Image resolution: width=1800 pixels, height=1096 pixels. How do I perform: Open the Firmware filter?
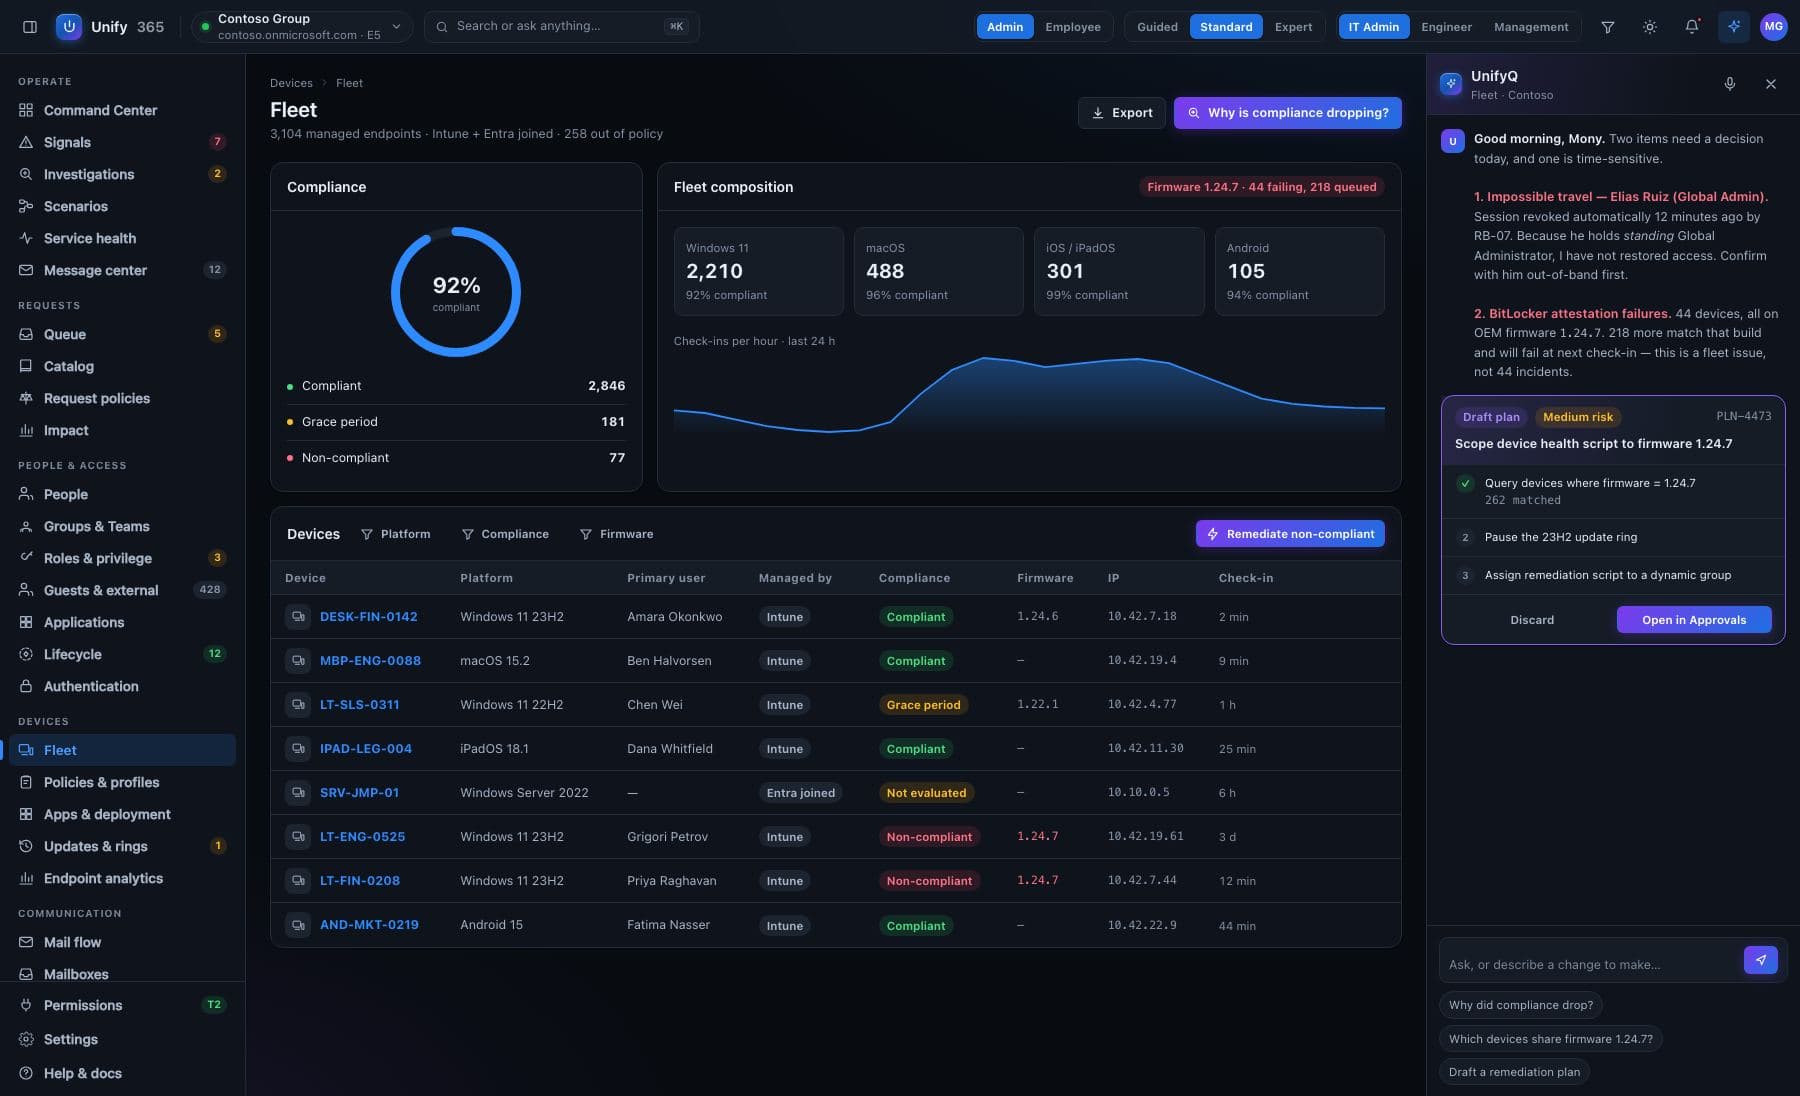(x=617, y=534)
